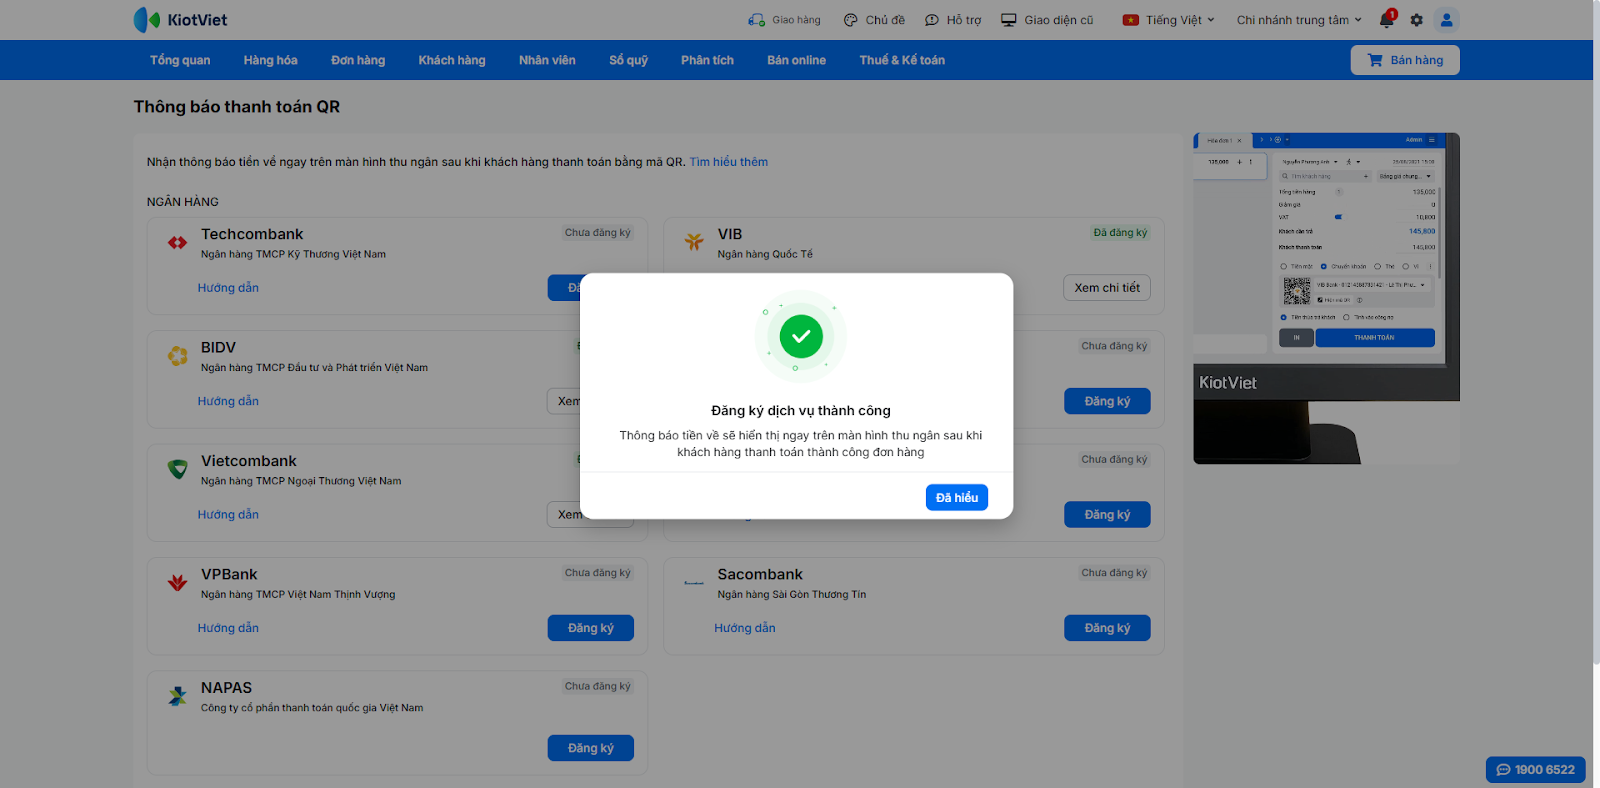
Task: Open Hỗ trợ support chat icon
Action: click(x=932, y=20)
